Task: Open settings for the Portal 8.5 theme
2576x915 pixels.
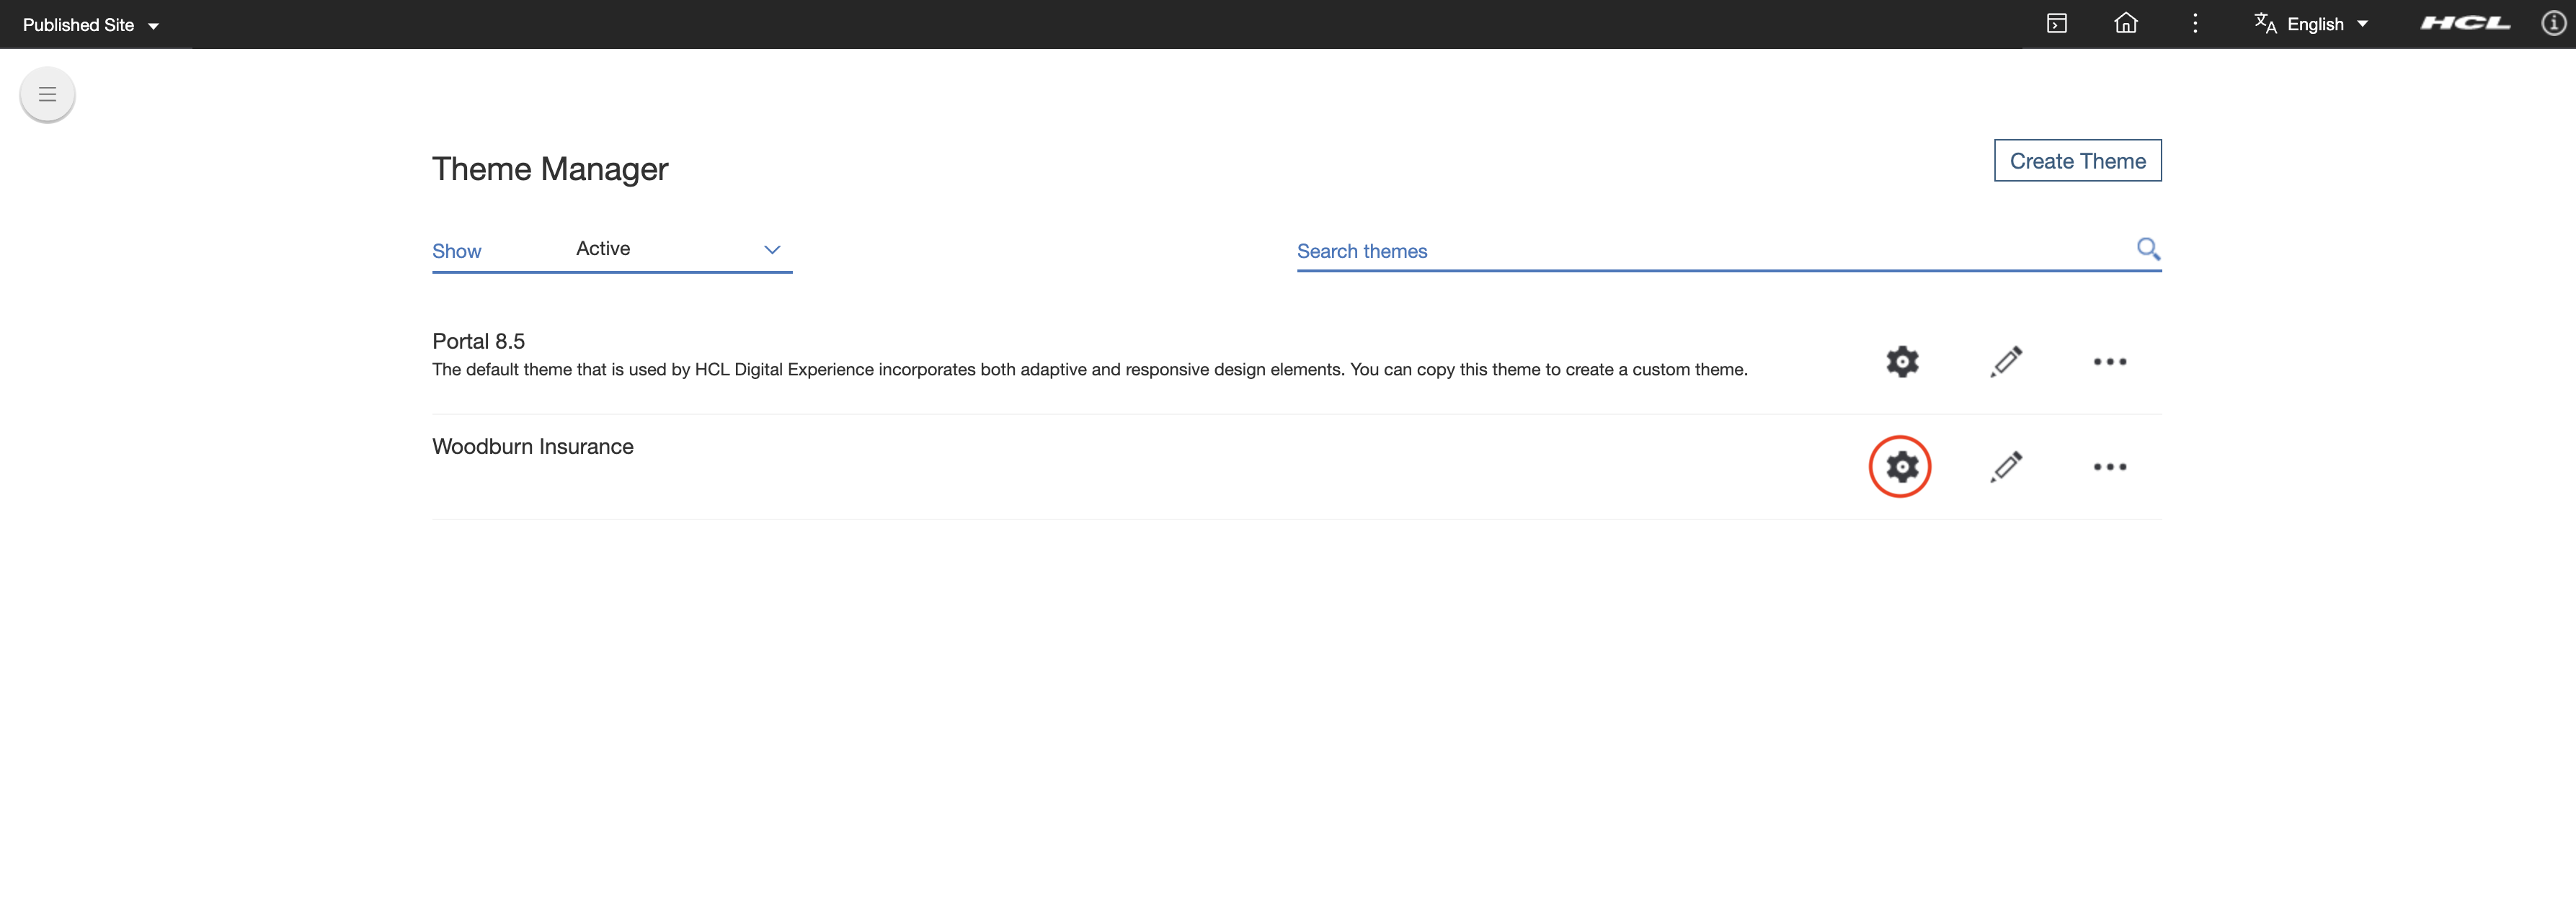Action: (x=1901, y=362)
